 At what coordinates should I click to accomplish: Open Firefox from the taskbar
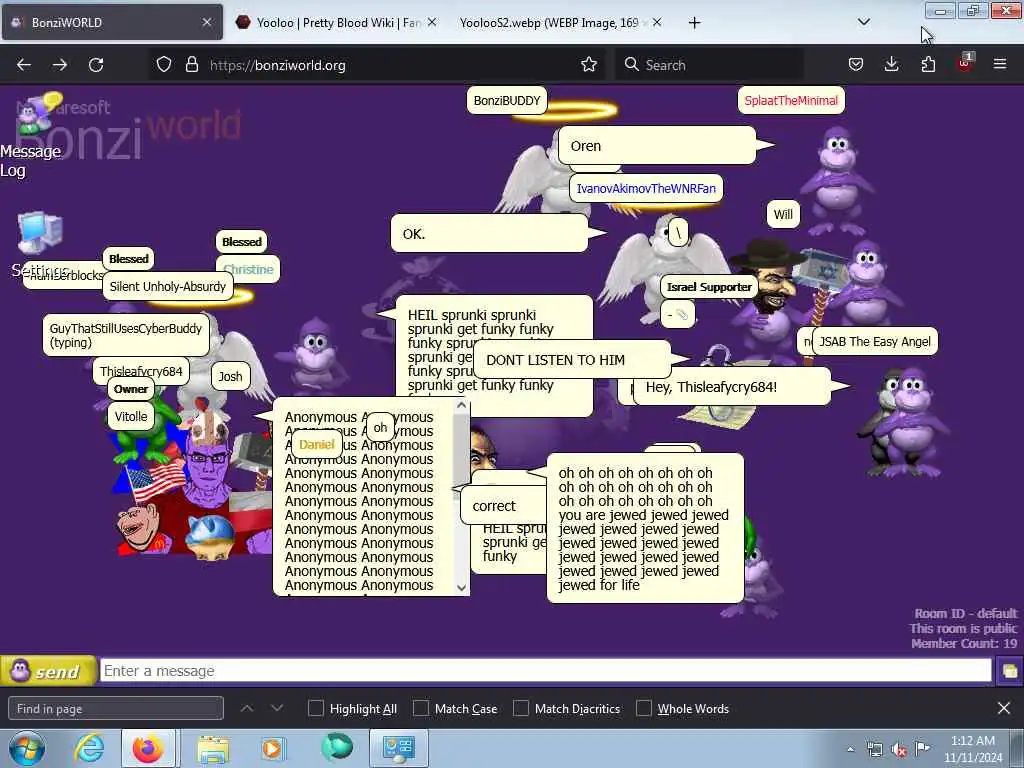pyautogui.click(x=148, y=748)
